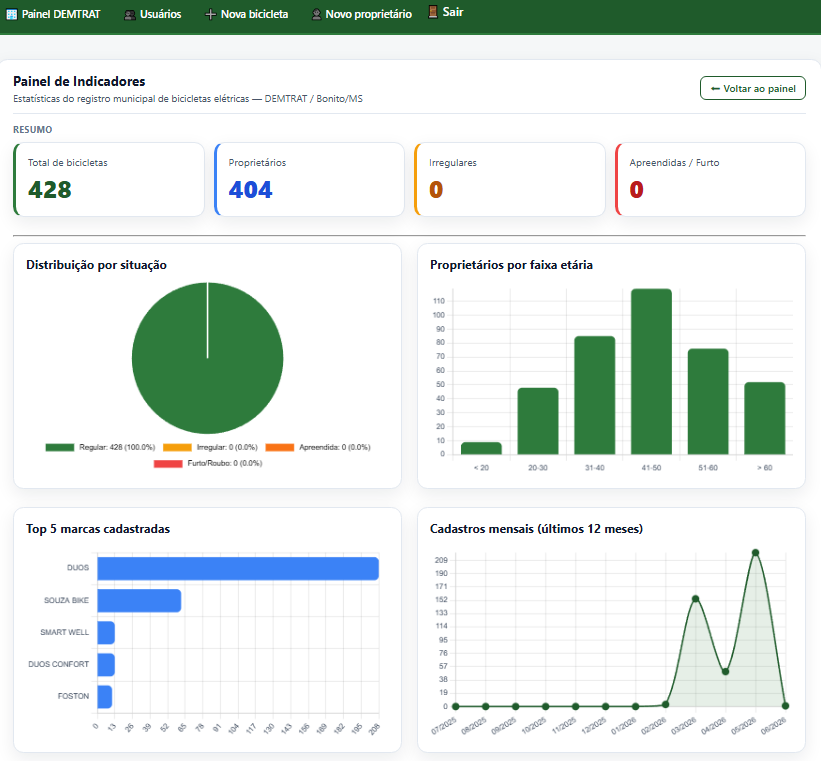Click the Painel de Indicadores heading

(79, 81)
